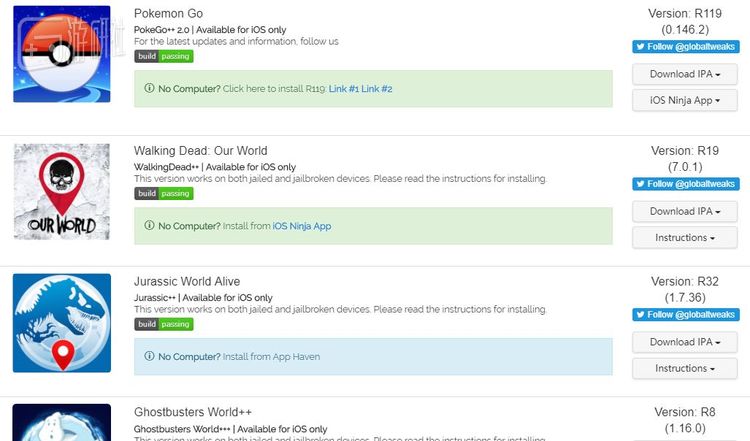
Task: Open Link #2 to install R119
Action: 377,89
